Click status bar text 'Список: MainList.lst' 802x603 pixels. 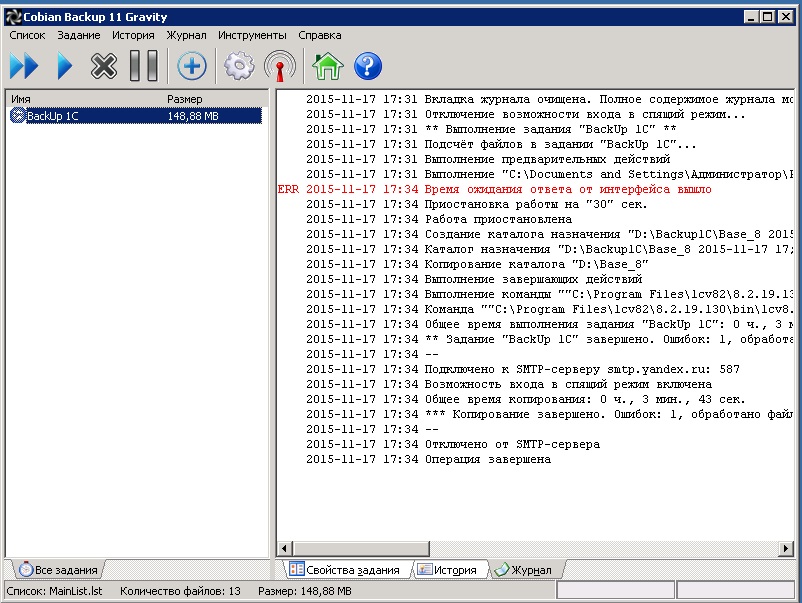click(x=54, y=591)
